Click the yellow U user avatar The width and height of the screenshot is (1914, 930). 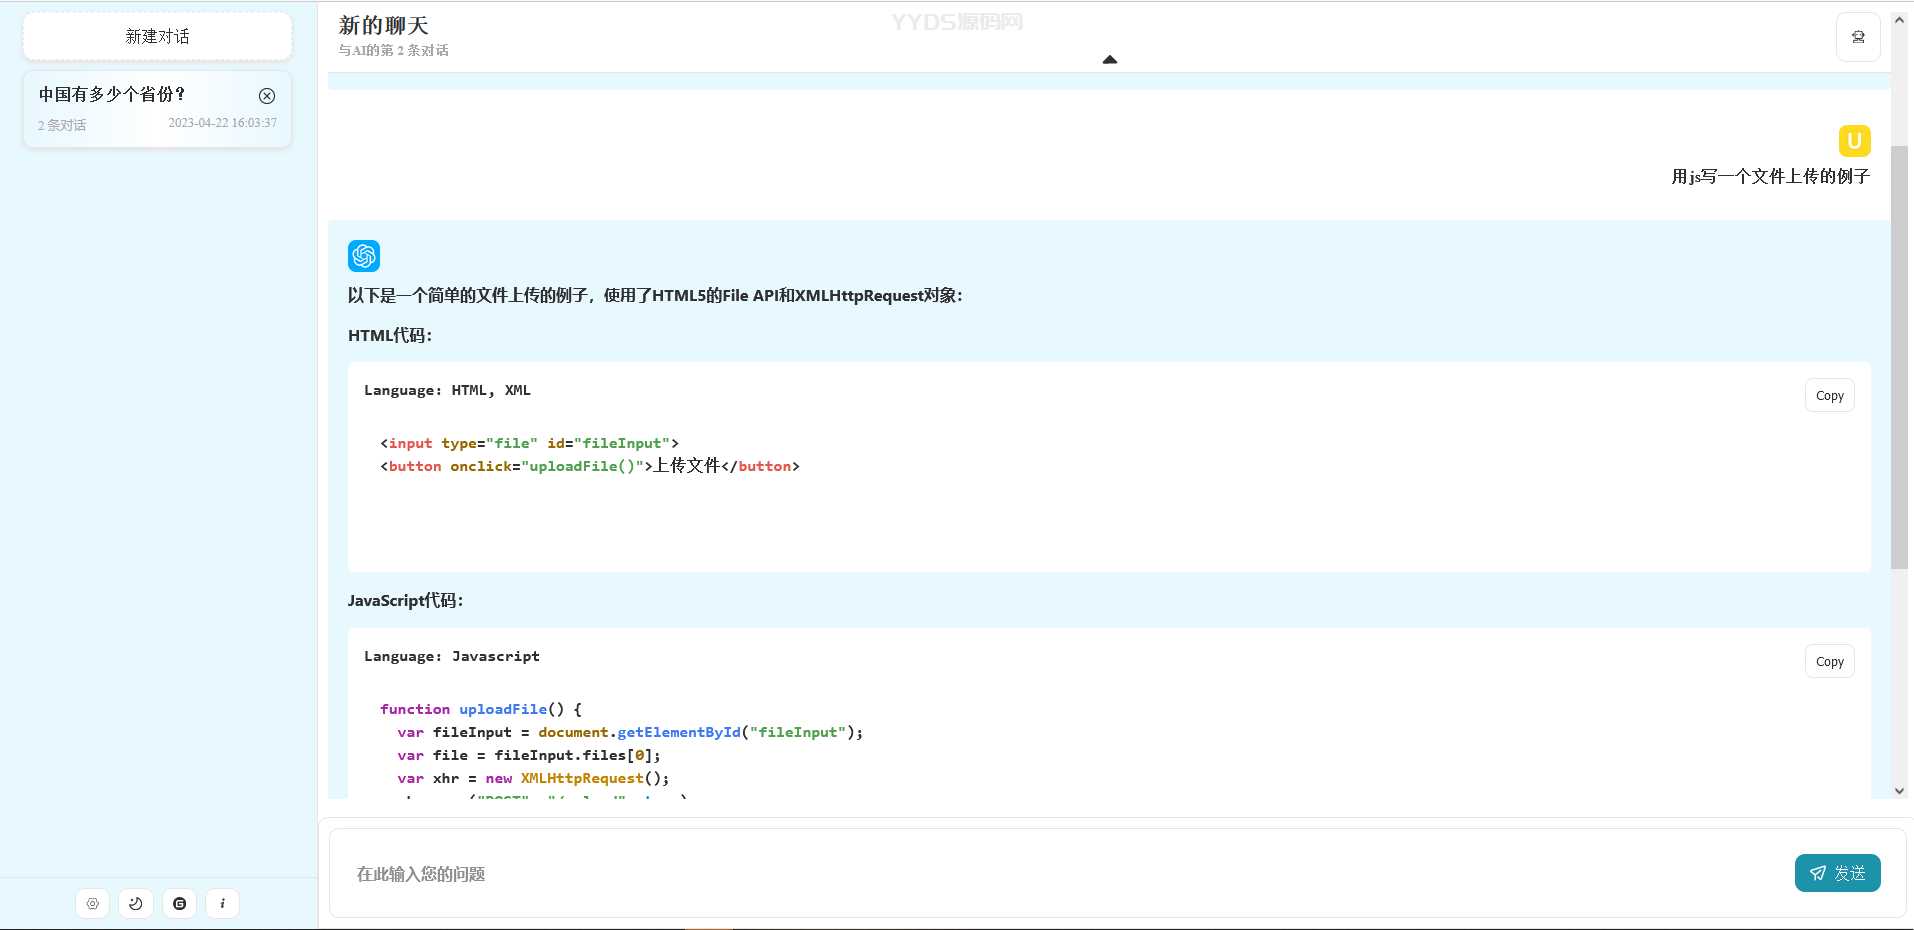click(x=1854, y=141)
